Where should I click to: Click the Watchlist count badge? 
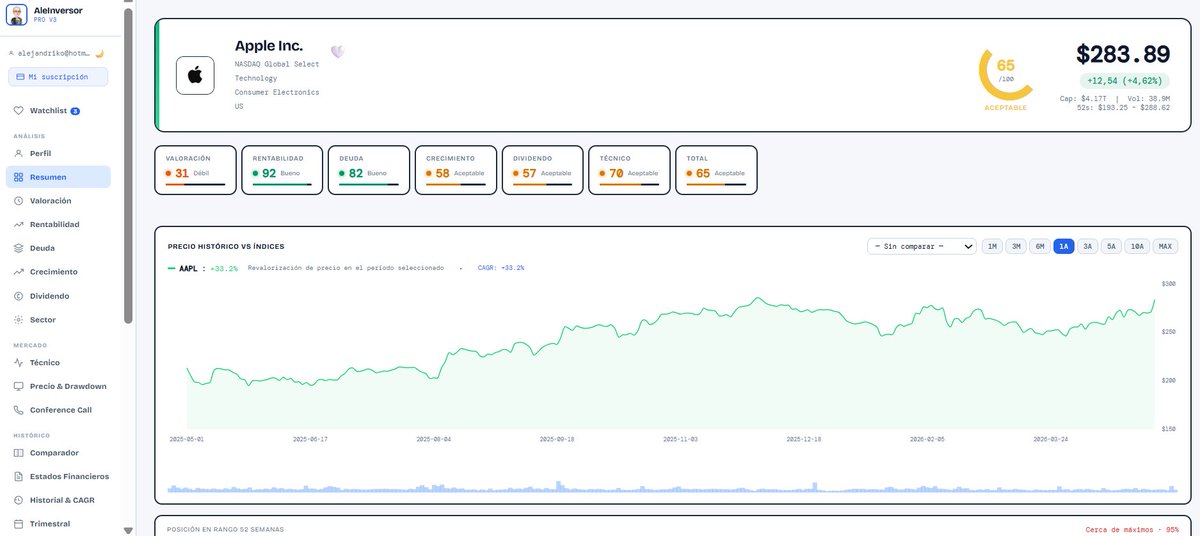click(75, 111)
